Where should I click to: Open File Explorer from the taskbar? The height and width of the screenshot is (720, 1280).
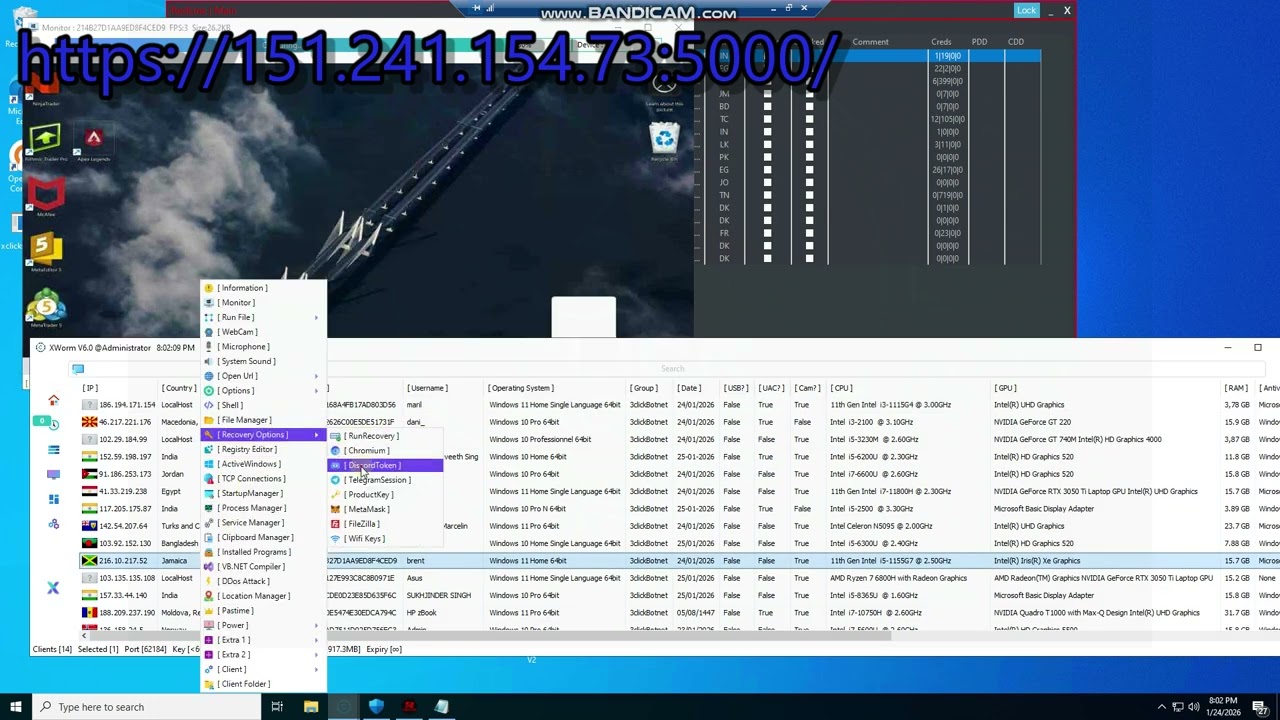(x=311, y=707)
